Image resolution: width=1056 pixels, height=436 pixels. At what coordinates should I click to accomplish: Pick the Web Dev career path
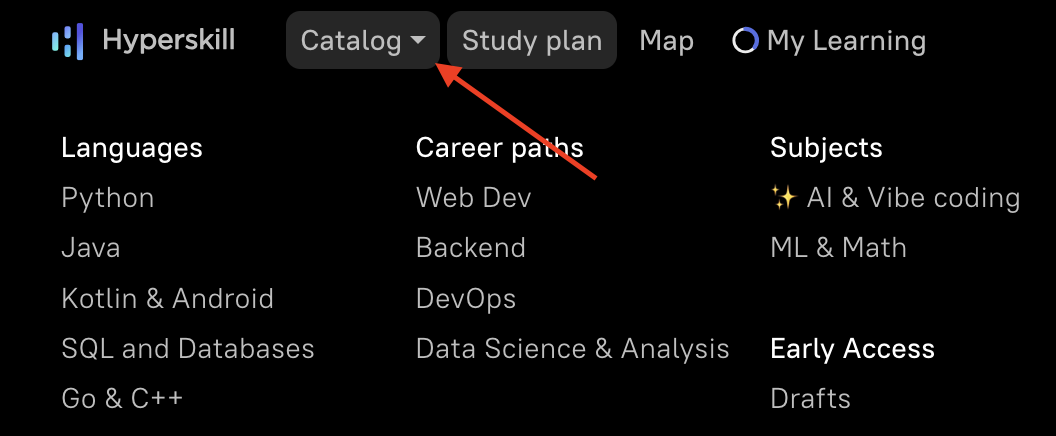coord(473,198)
